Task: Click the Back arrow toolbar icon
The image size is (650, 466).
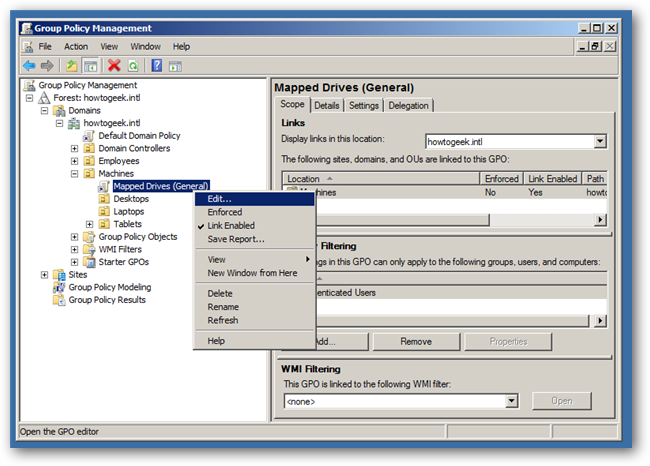Action: click(x=29, y=66)
